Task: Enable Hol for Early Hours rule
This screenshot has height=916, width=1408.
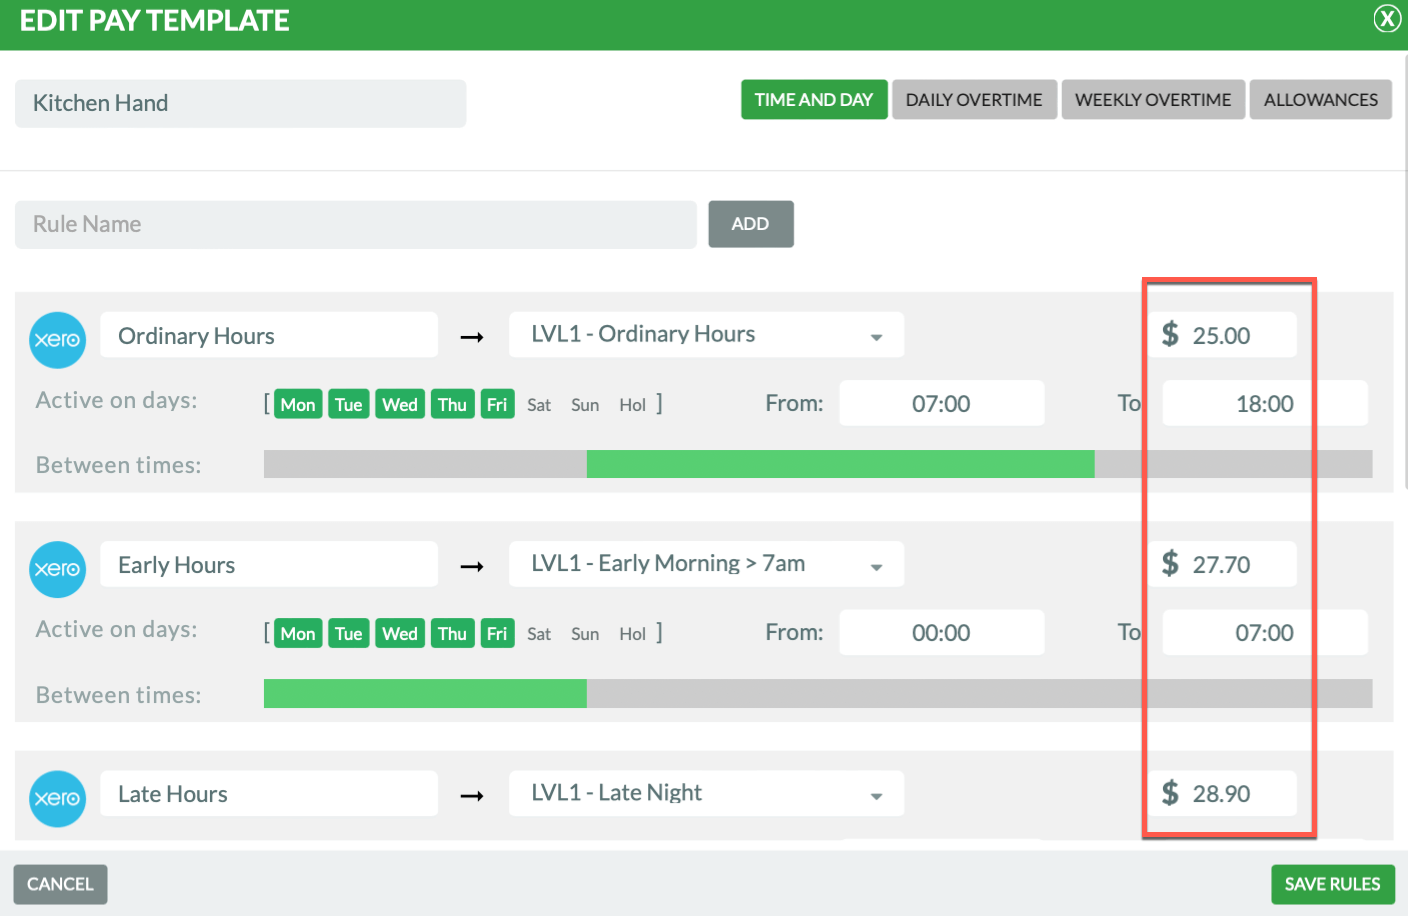Action: [x=632, y=634]
